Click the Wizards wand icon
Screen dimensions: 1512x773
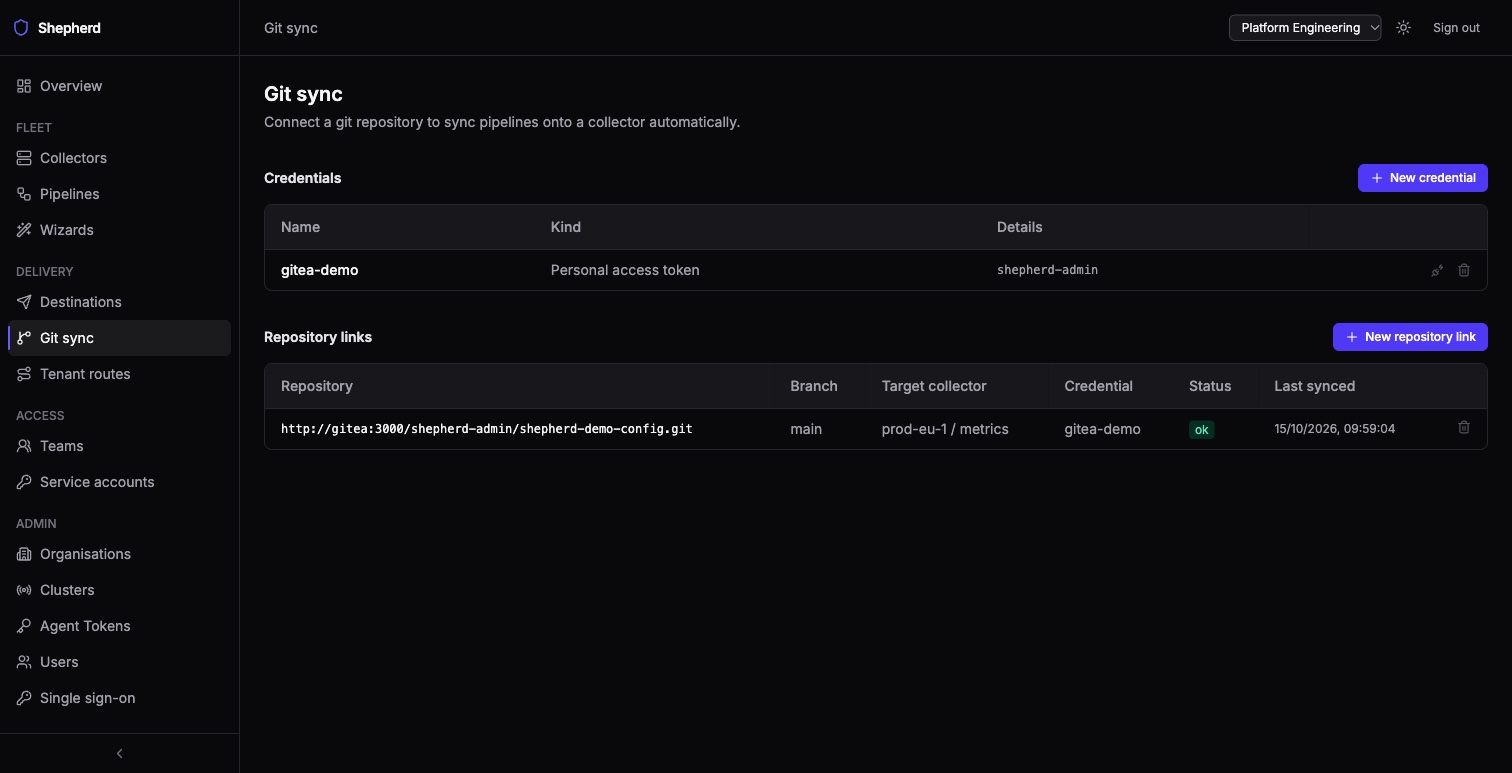[24, 230]
